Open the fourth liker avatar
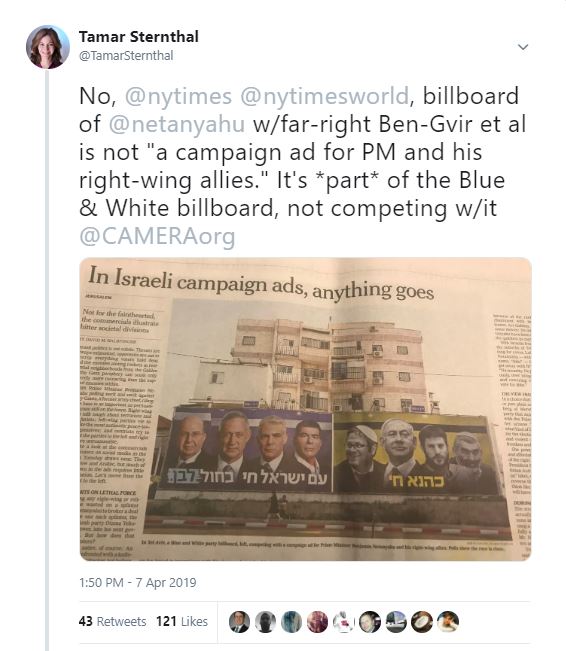The width and height of the screenshot is (566, 651). [317, 622]
